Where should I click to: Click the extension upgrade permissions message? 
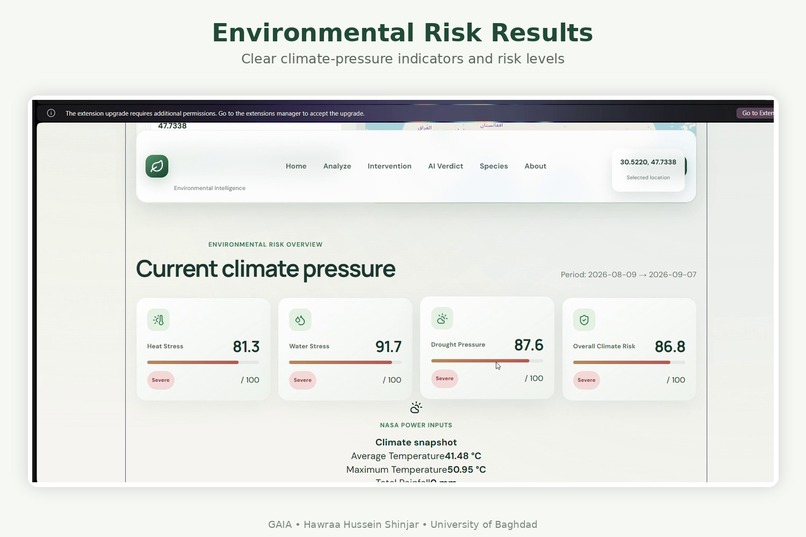tap(215, 114)
